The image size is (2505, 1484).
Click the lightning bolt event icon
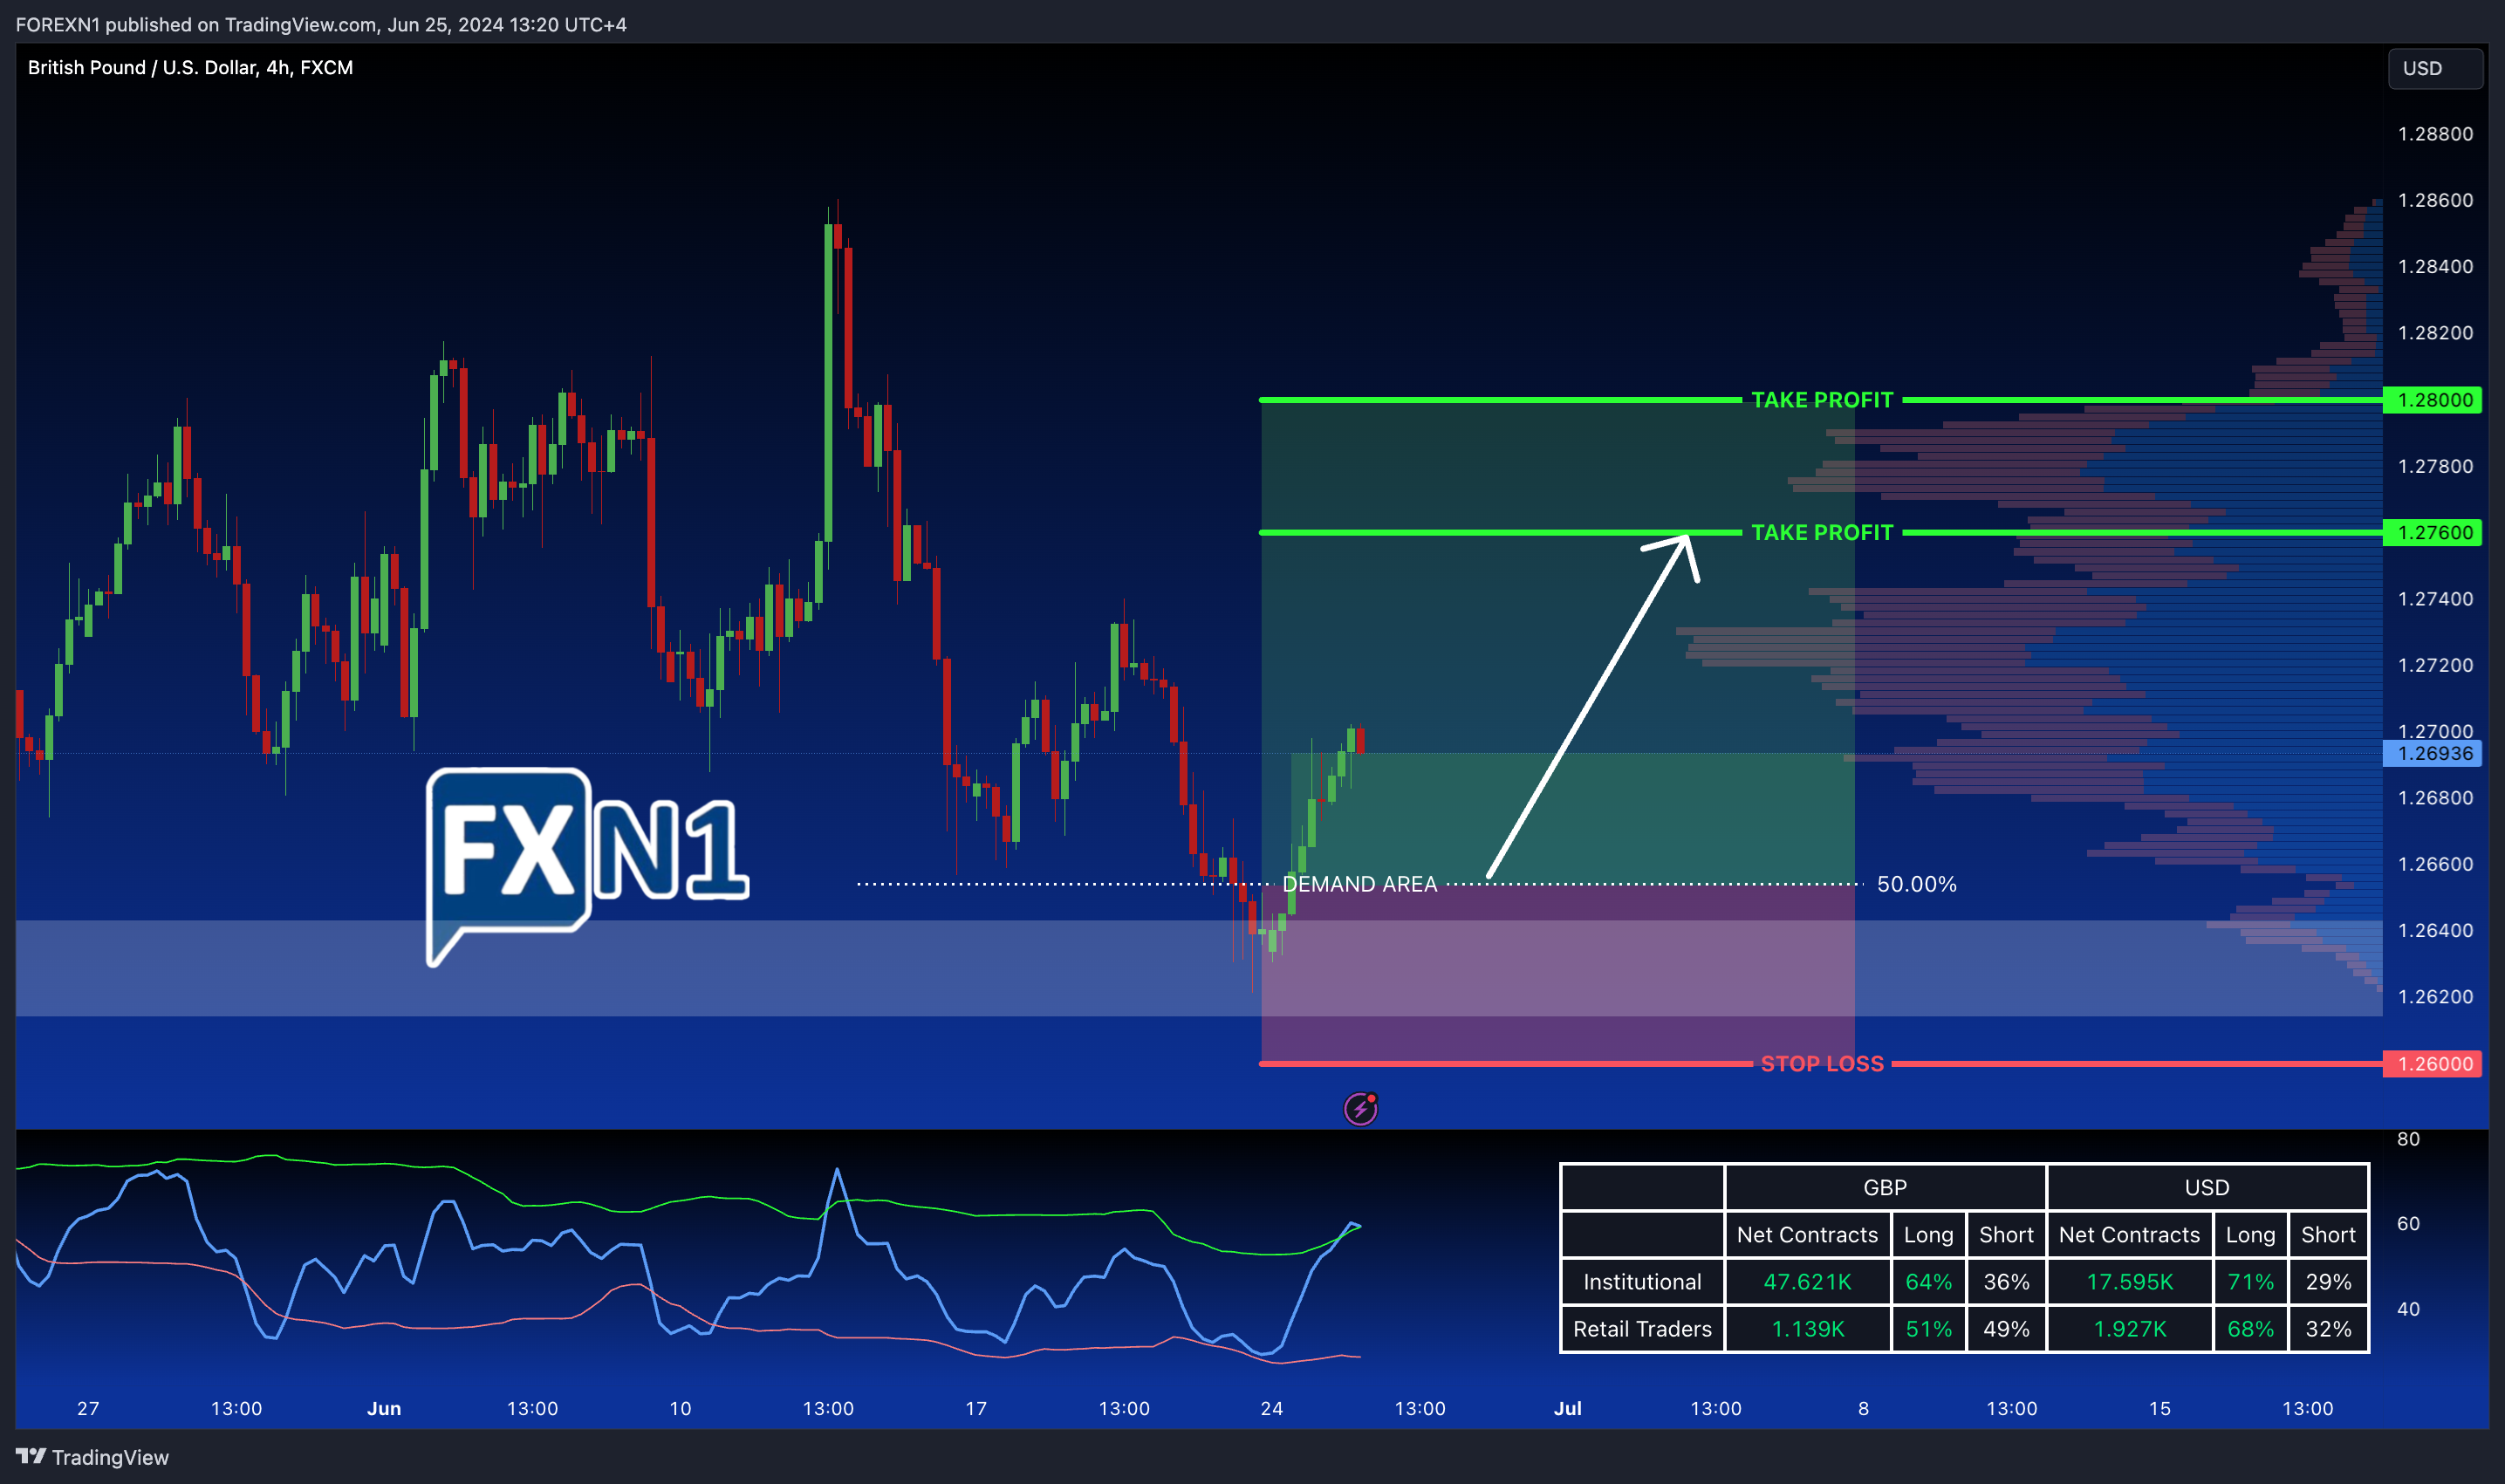coord(1360,1108)
